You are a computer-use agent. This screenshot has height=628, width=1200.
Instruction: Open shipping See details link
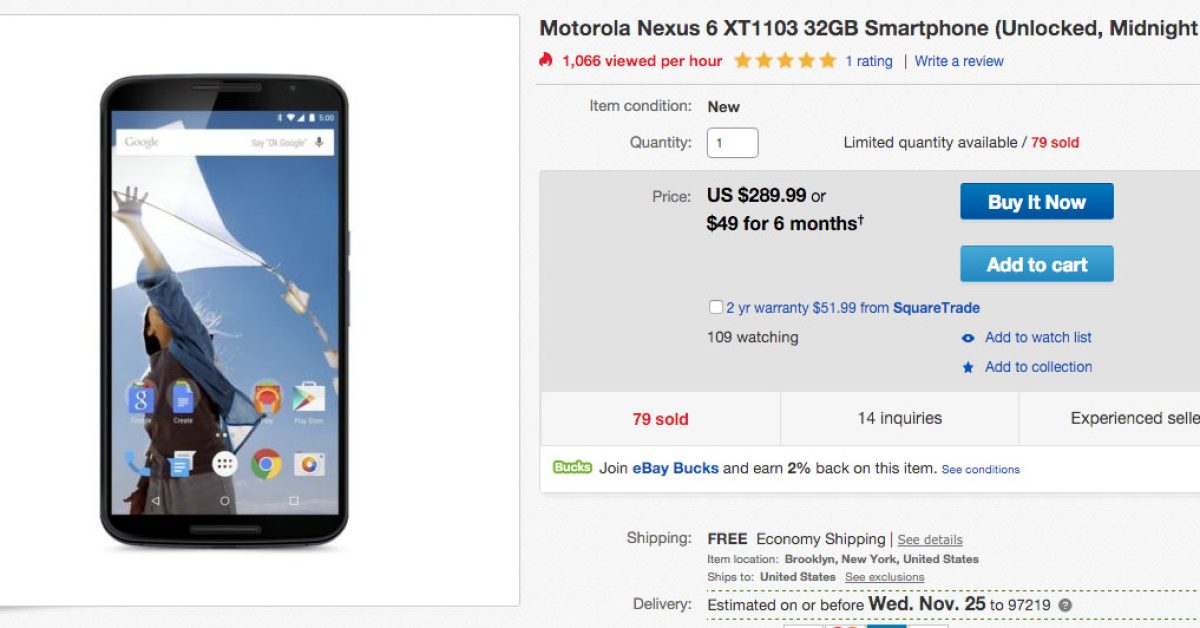click(930, 540)
